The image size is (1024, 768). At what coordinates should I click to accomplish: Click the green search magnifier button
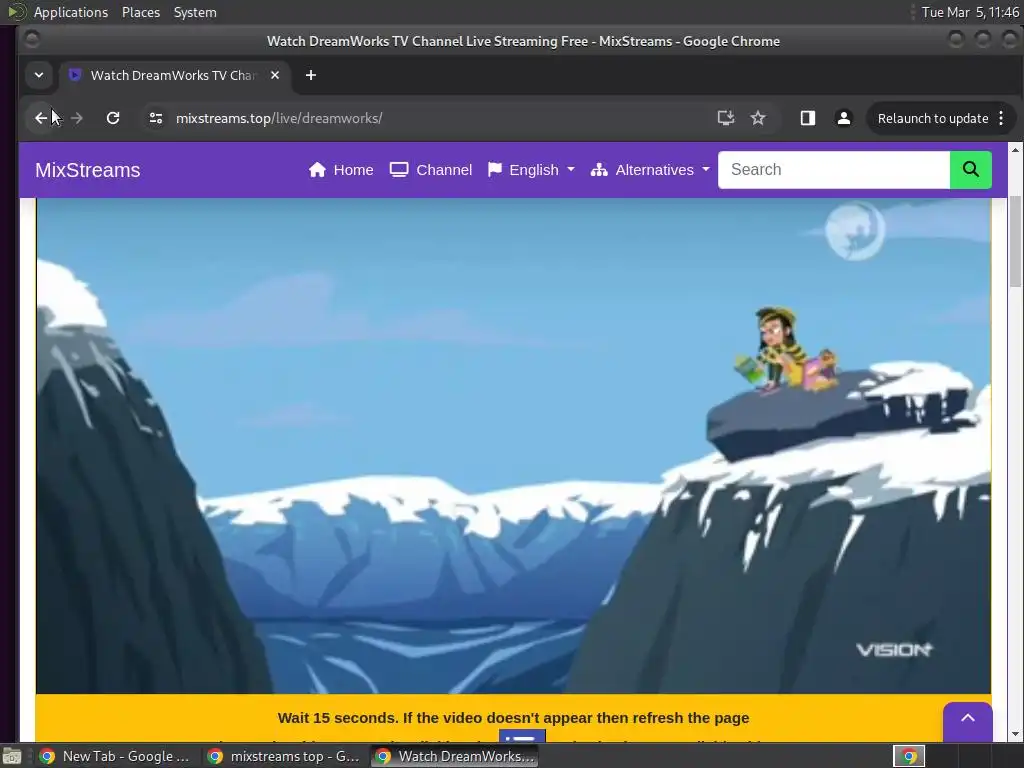[x=970, y=170]
